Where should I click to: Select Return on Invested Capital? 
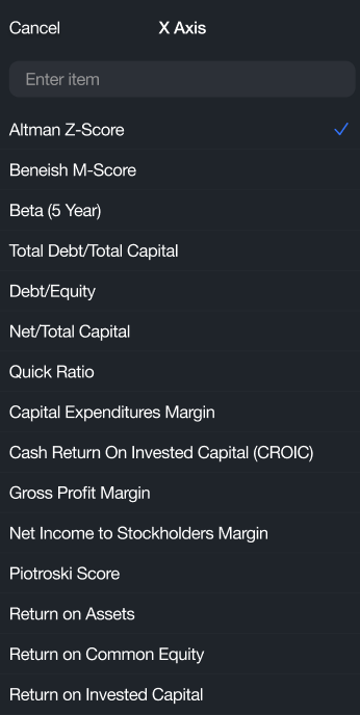pyautogui.click(x=180, y=695)
